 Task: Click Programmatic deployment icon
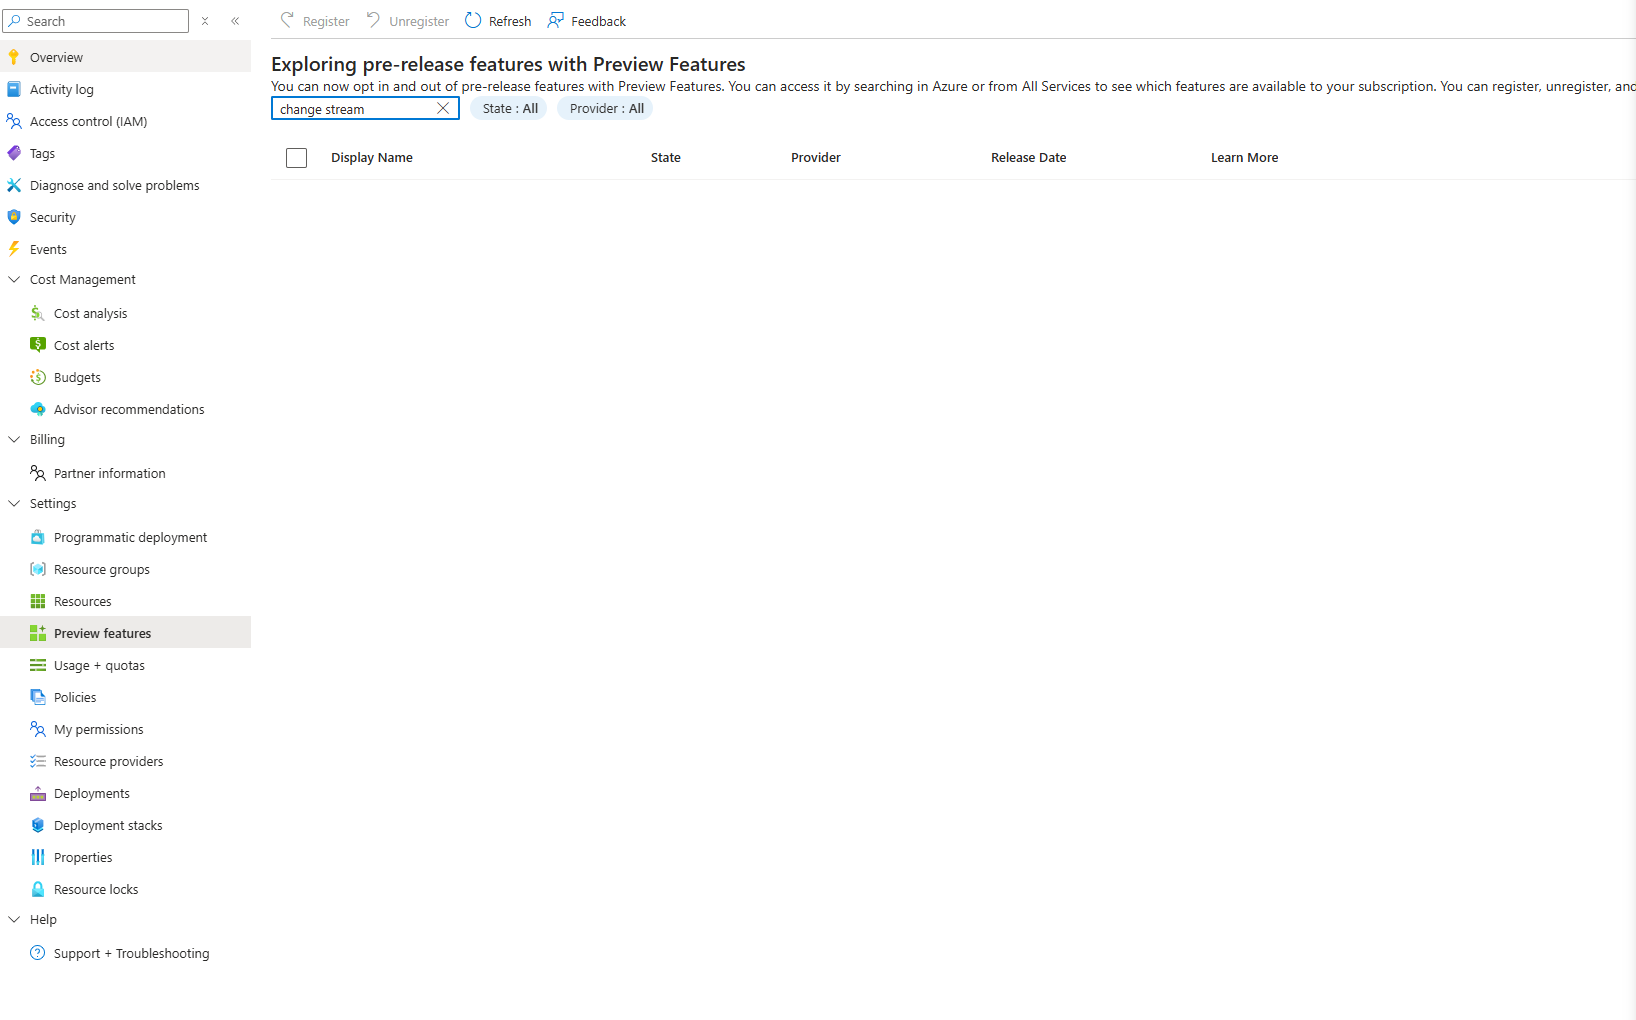[x=38, y=537]
